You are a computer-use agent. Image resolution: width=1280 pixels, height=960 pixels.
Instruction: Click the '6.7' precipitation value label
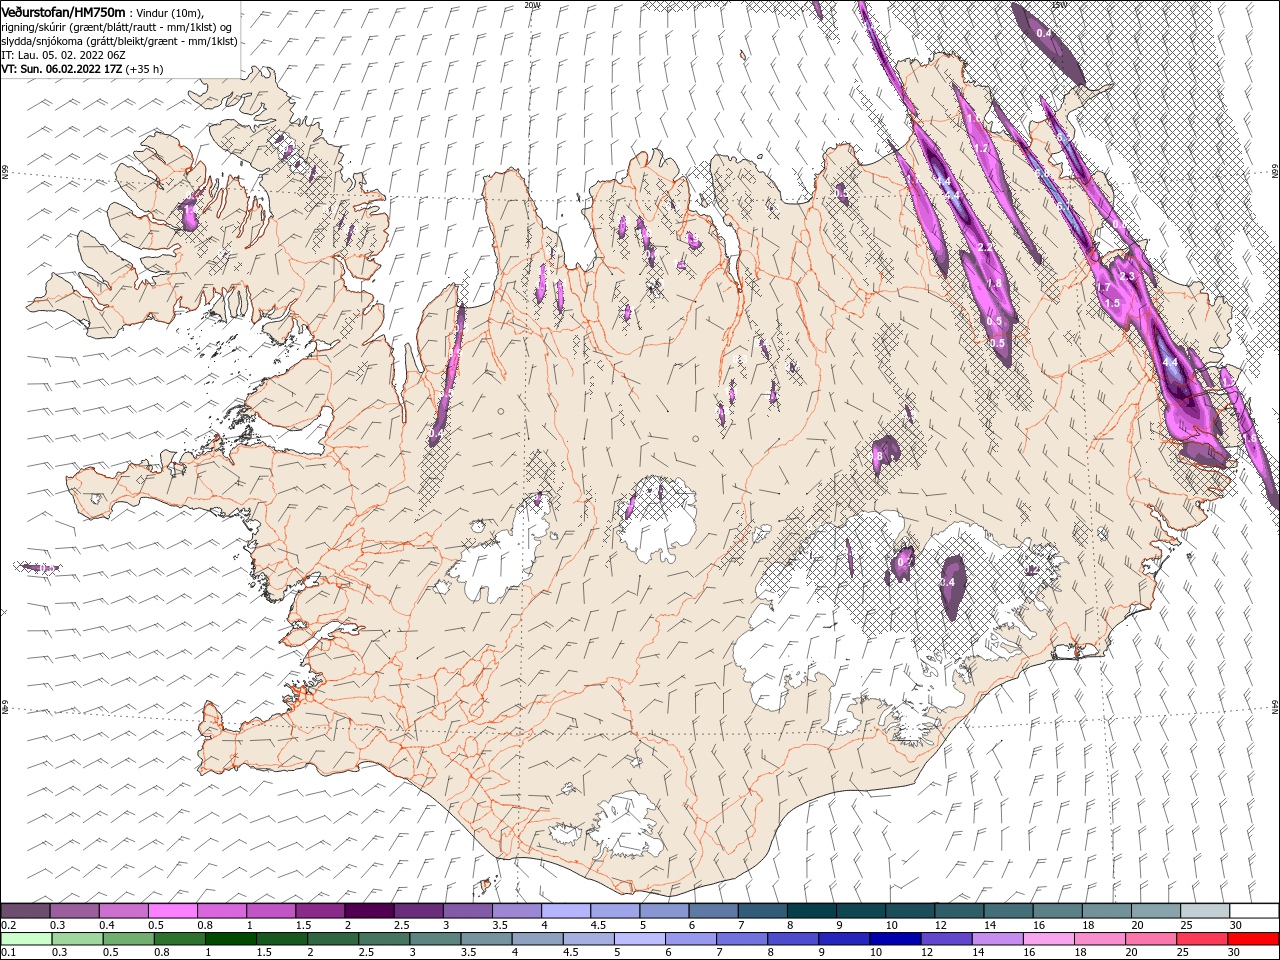tap(1063, 205)
